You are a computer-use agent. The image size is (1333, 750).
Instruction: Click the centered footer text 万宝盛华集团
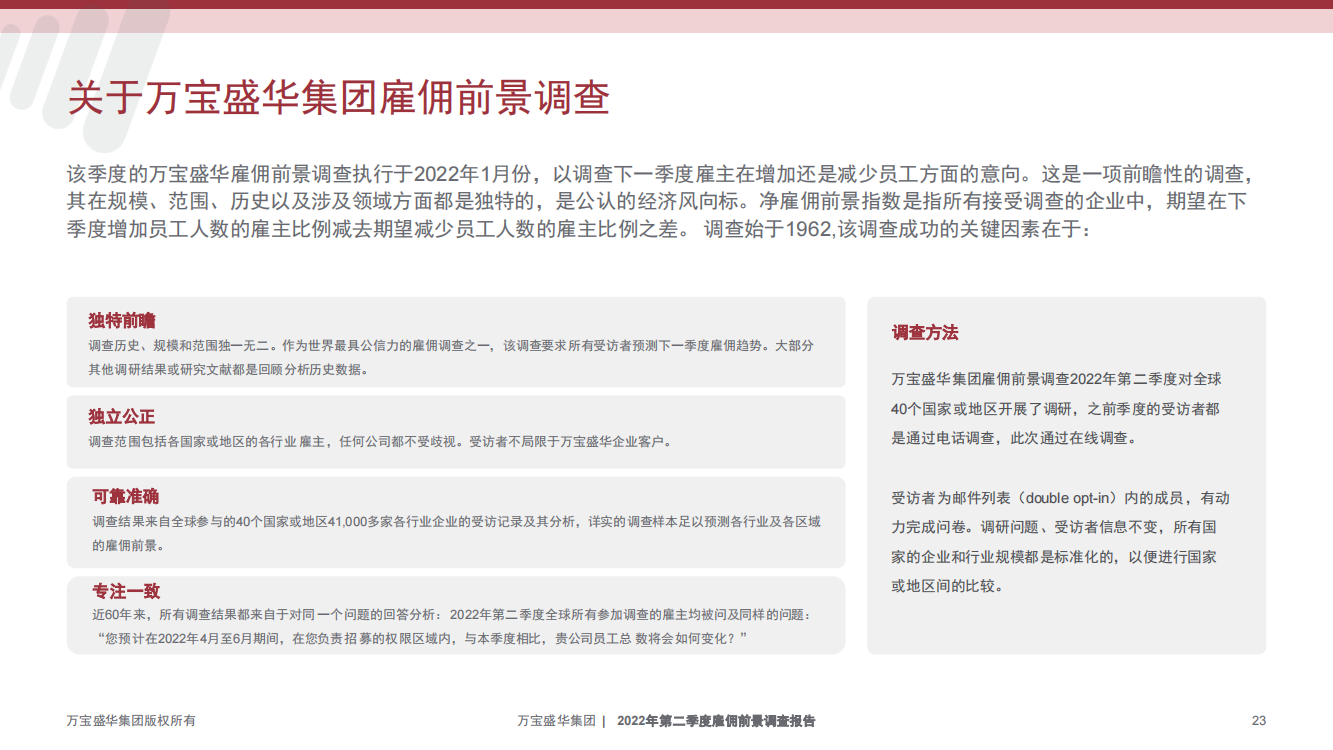click(x=557, y=720)
